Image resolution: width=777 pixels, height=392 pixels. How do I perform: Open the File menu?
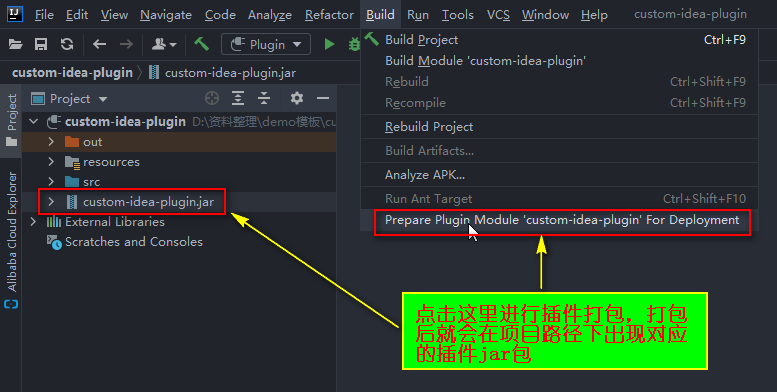(x=44, y=15)
